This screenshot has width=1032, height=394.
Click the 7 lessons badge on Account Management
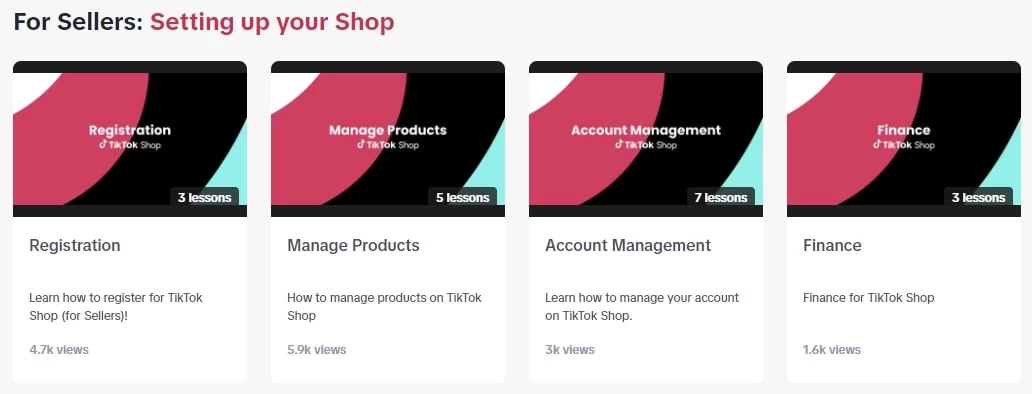point(721,197)
